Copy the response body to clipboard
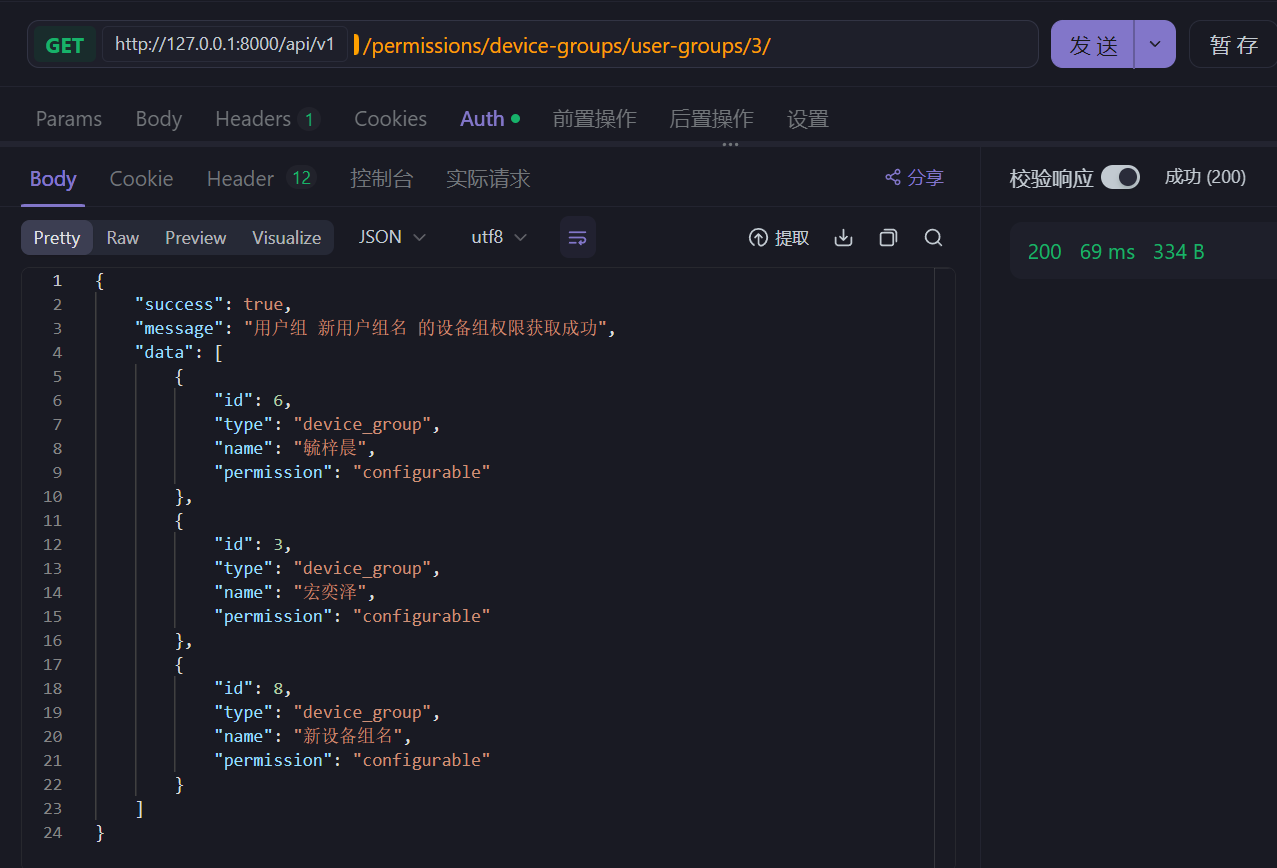 click(888, 238)
